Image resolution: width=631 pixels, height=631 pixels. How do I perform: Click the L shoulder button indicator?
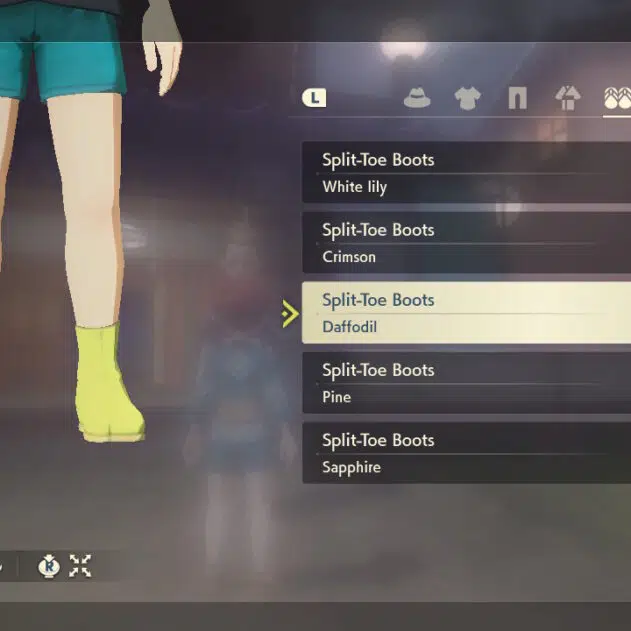point(314,98)
